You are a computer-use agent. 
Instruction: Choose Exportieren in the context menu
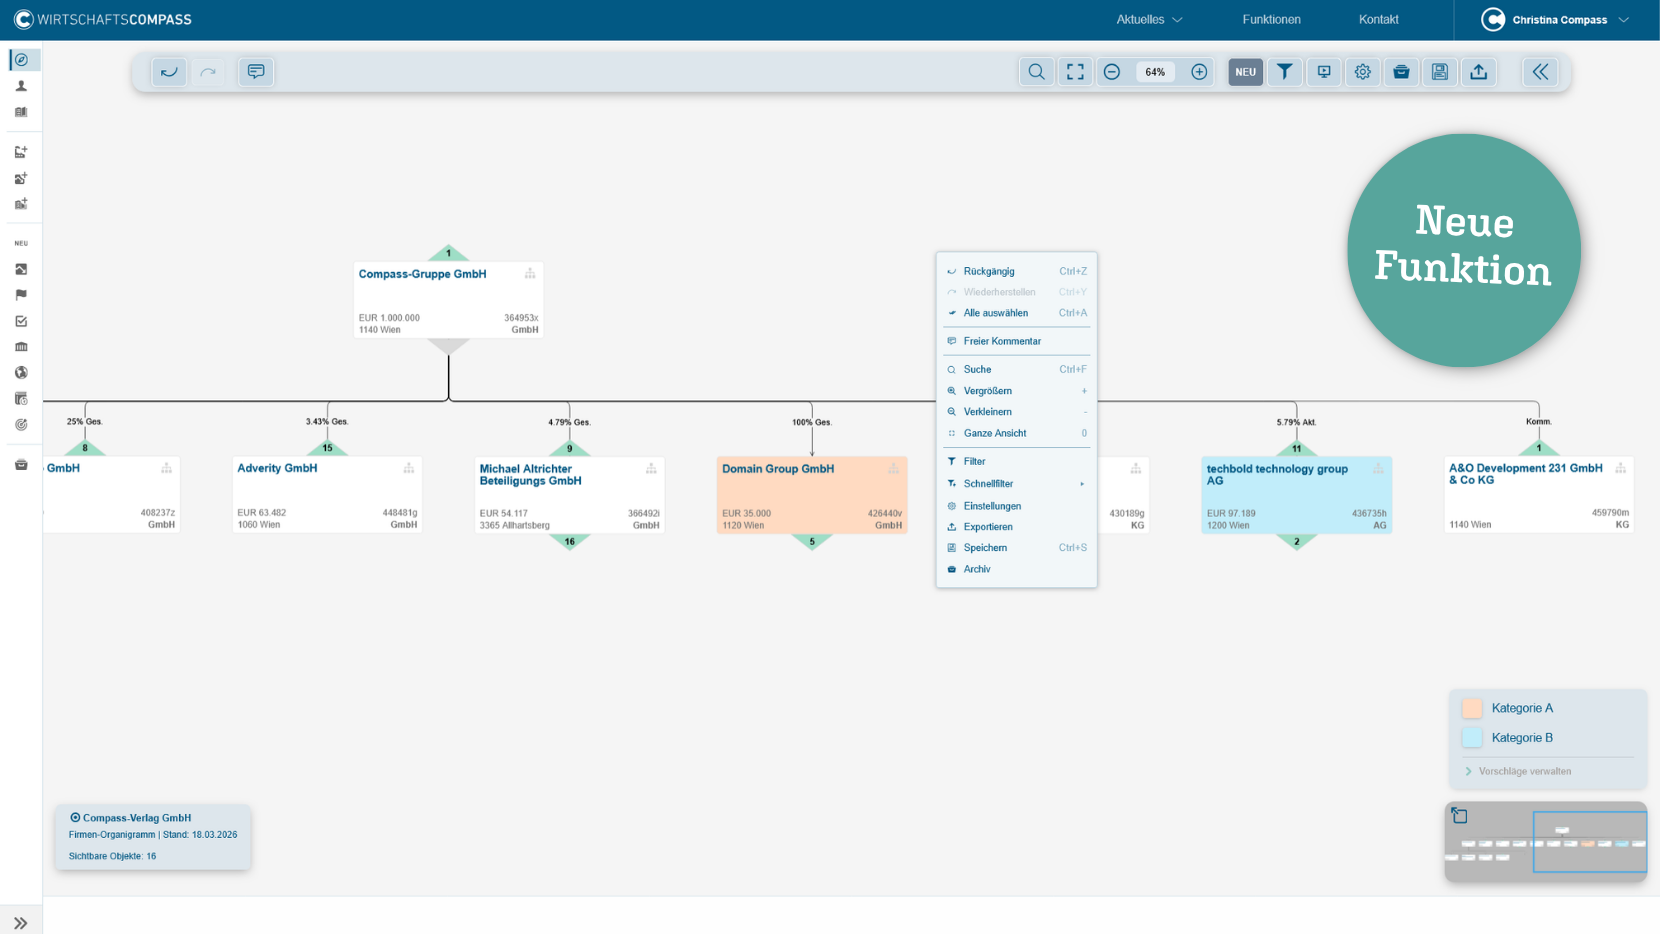988,527
